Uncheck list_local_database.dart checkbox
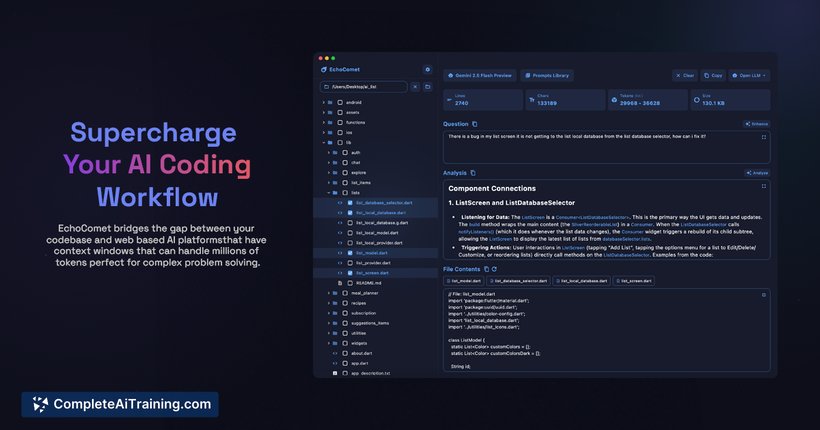 350,213
